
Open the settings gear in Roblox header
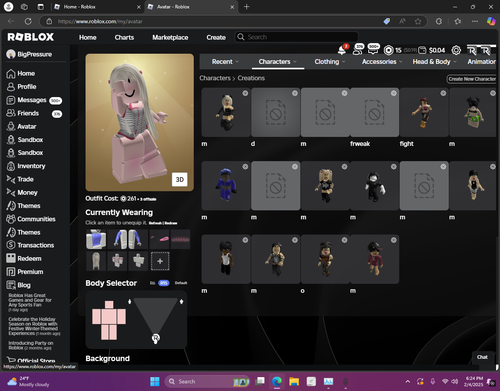456,50
